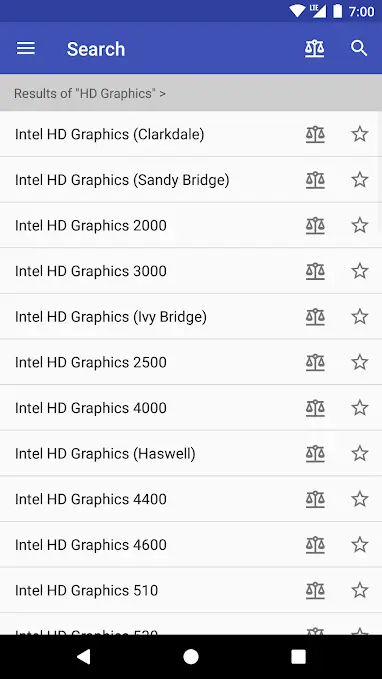
Task: Add Intel HD Graphics 4400 to comparison
Action: [x=315, y=499]
